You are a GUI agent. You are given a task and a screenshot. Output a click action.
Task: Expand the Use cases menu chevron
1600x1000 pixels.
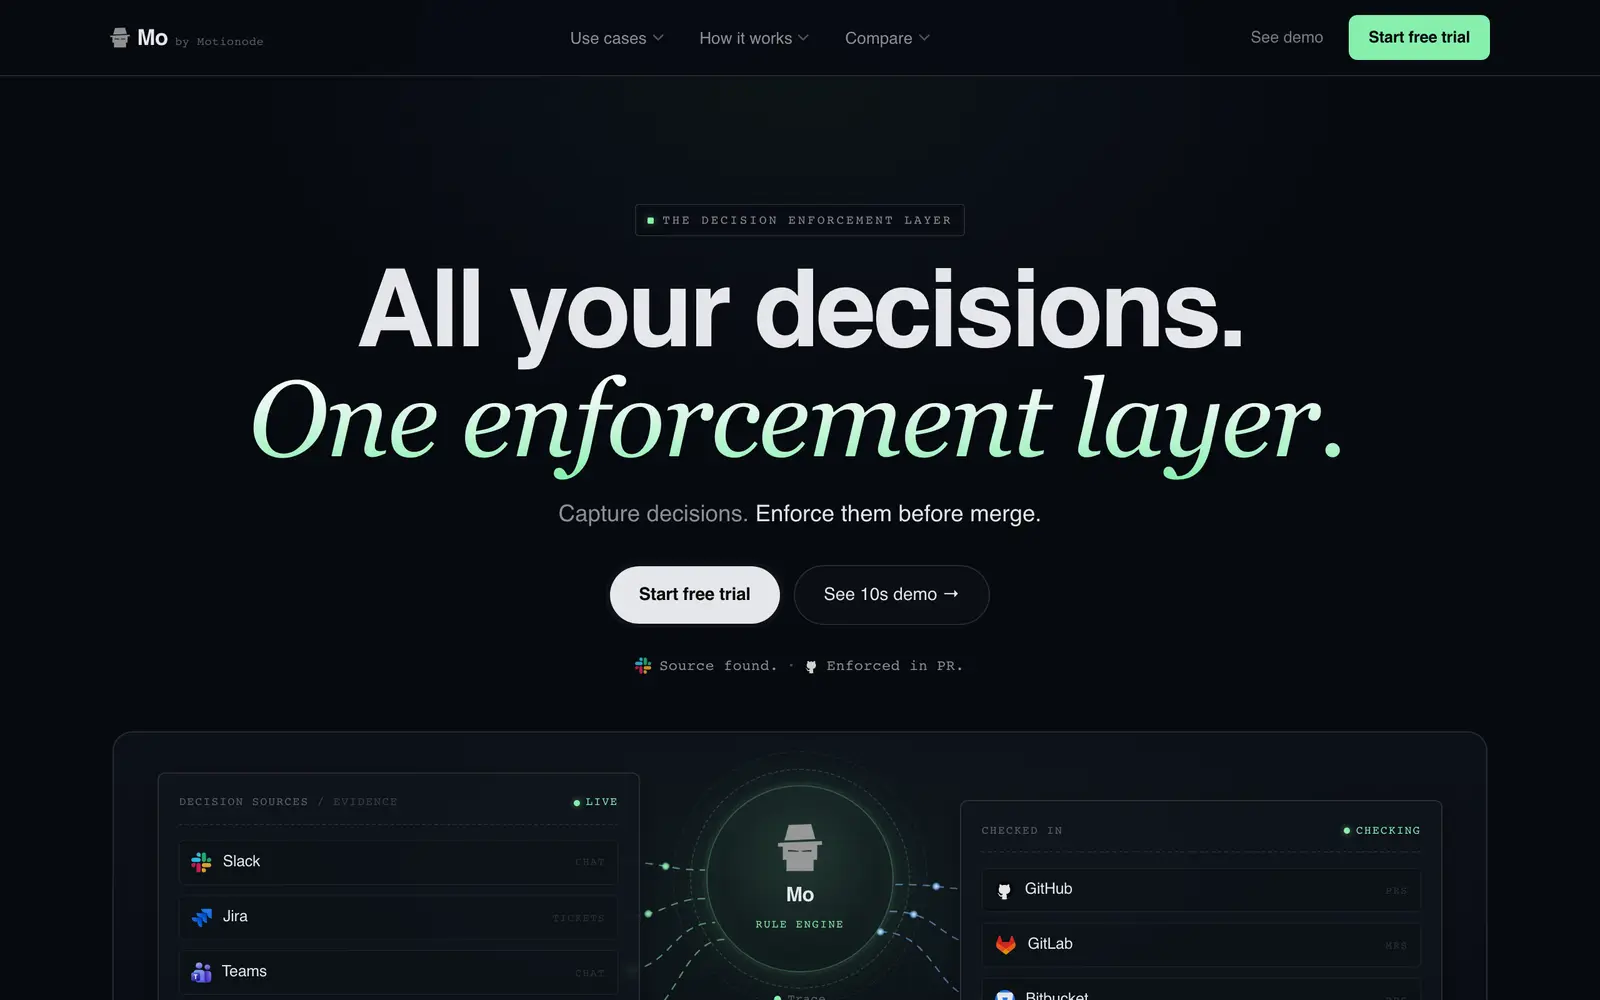[x=658, y=38]
